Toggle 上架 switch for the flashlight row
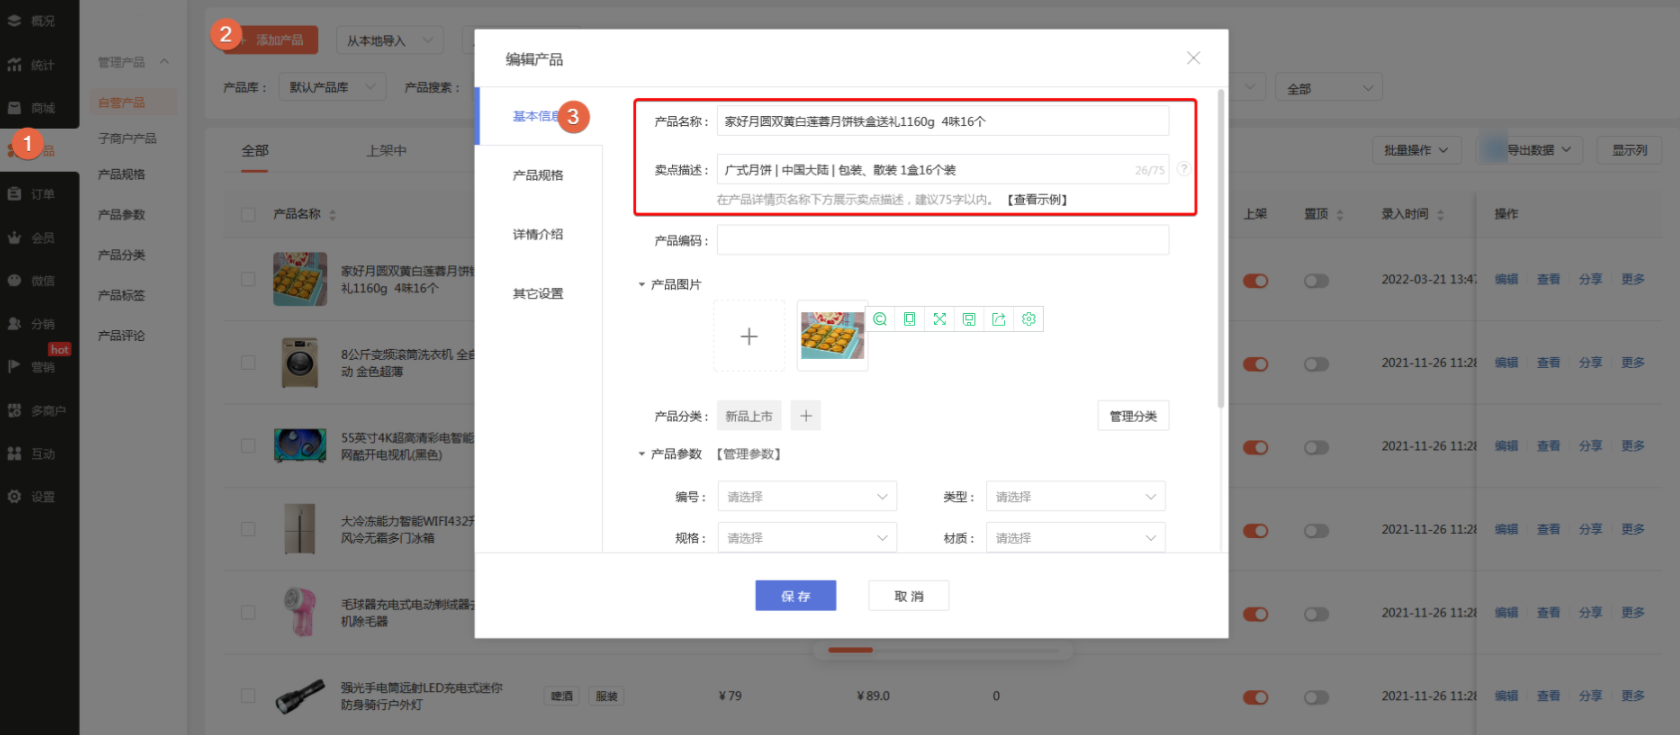Screen dimensions: 1680x735 (1255, 697)
